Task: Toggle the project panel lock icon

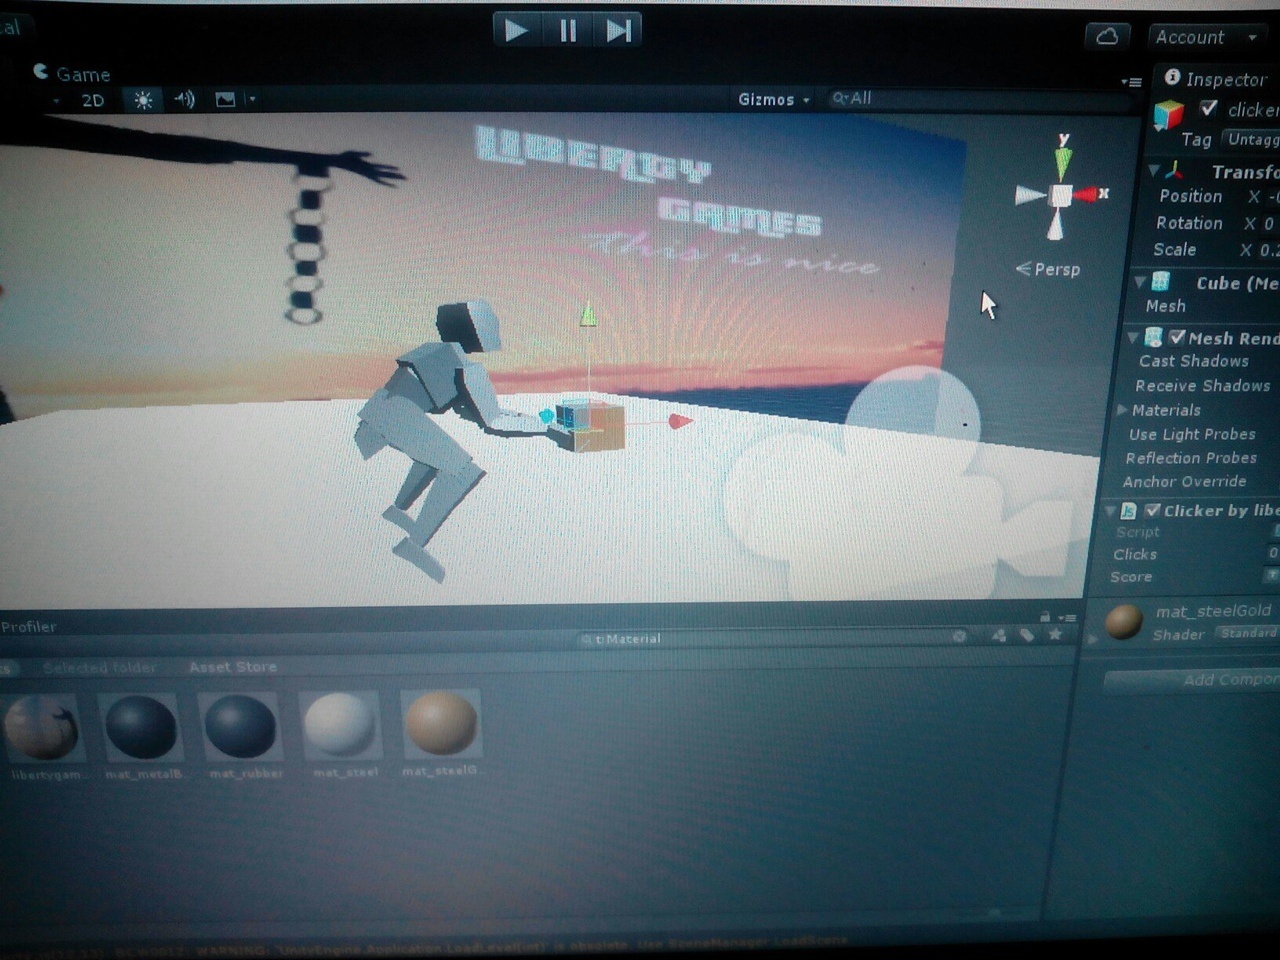Action: point(1045,616)
